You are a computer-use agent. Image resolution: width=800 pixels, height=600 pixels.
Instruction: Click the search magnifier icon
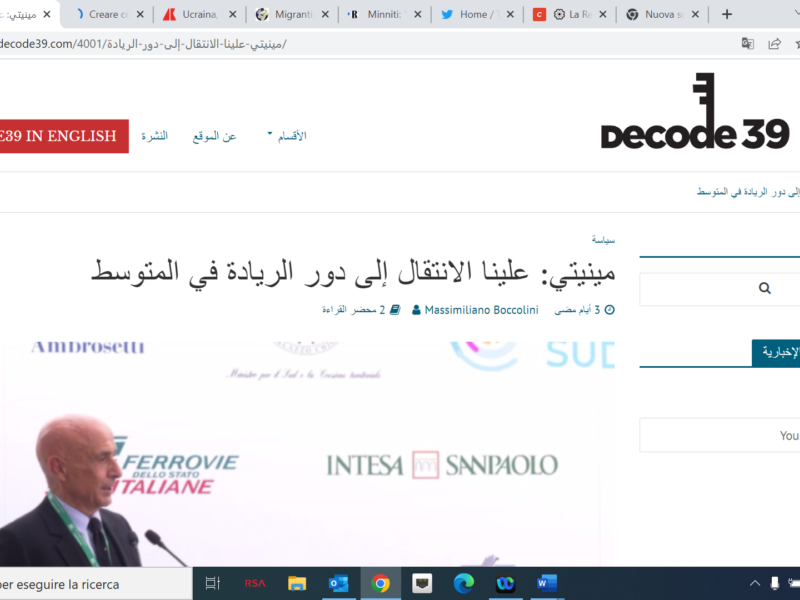(x=764, y=288)
